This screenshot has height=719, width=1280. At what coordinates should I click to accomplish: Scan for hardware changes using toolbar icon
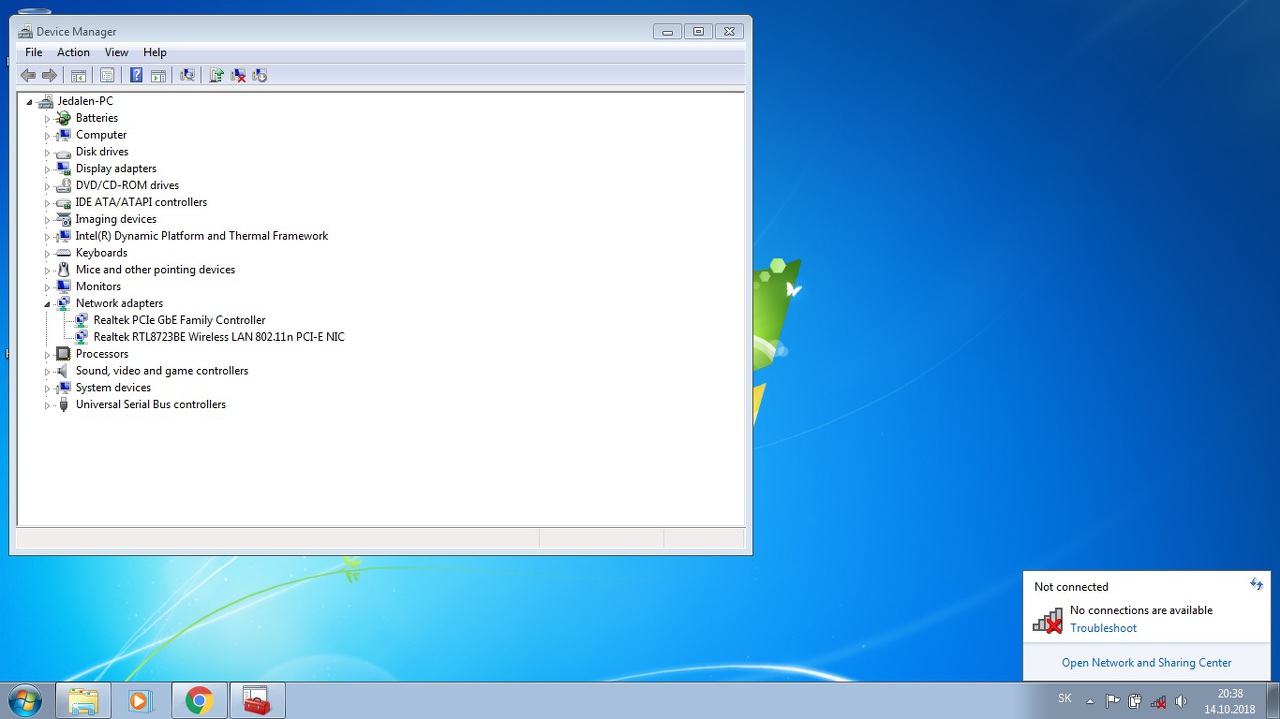[186, 75]
